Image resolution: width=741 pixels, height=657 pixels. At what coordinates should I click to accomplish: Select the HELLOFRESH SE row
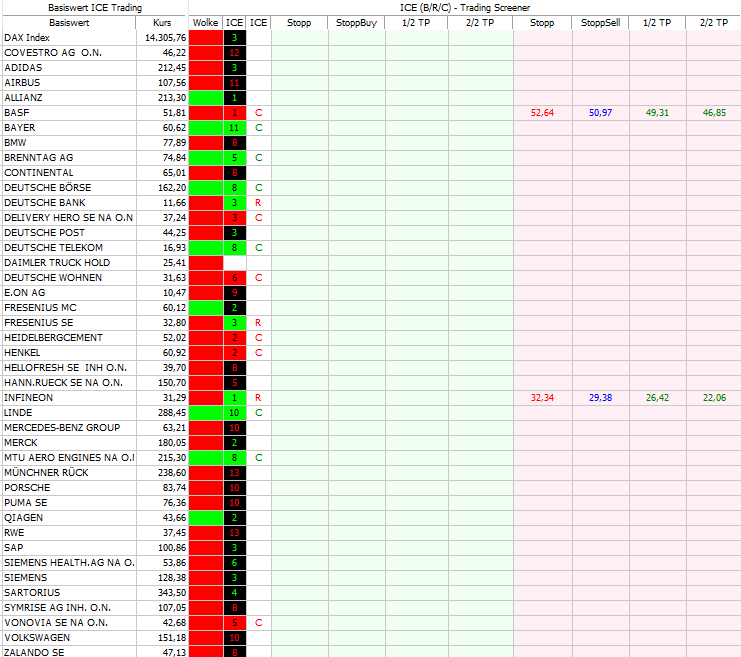click(x=66, y=368)
